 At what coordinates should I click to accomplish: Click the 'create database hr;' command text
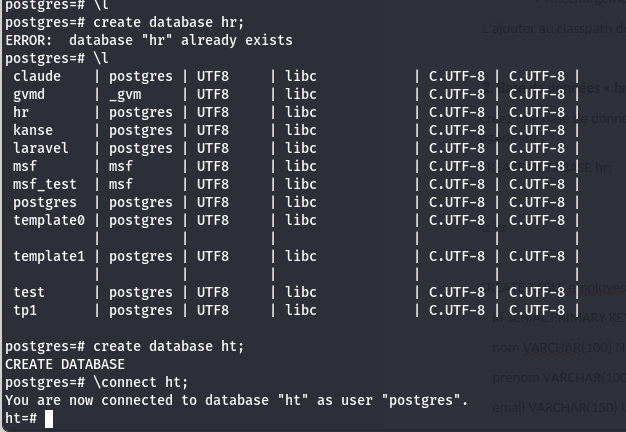click(168, 22)
